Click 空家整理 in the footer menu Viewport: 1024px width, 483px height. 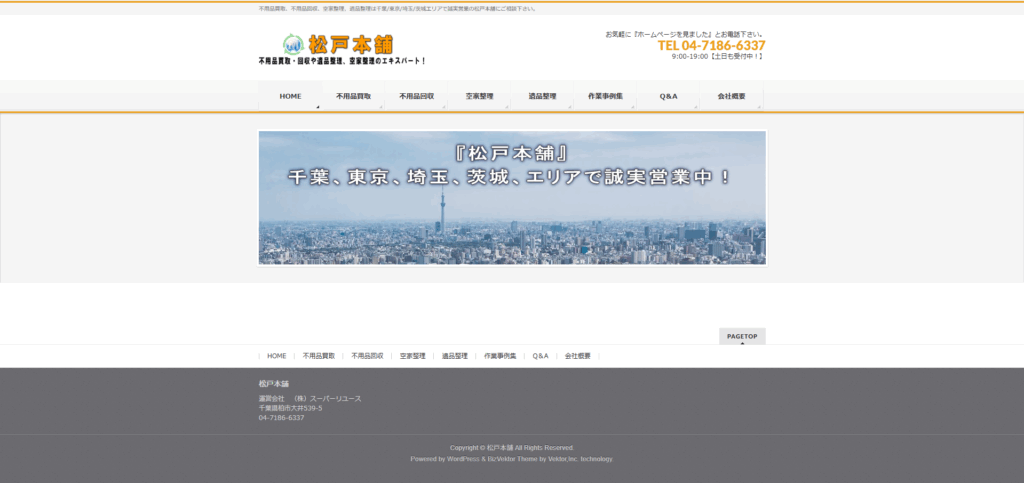coord(412,356)
